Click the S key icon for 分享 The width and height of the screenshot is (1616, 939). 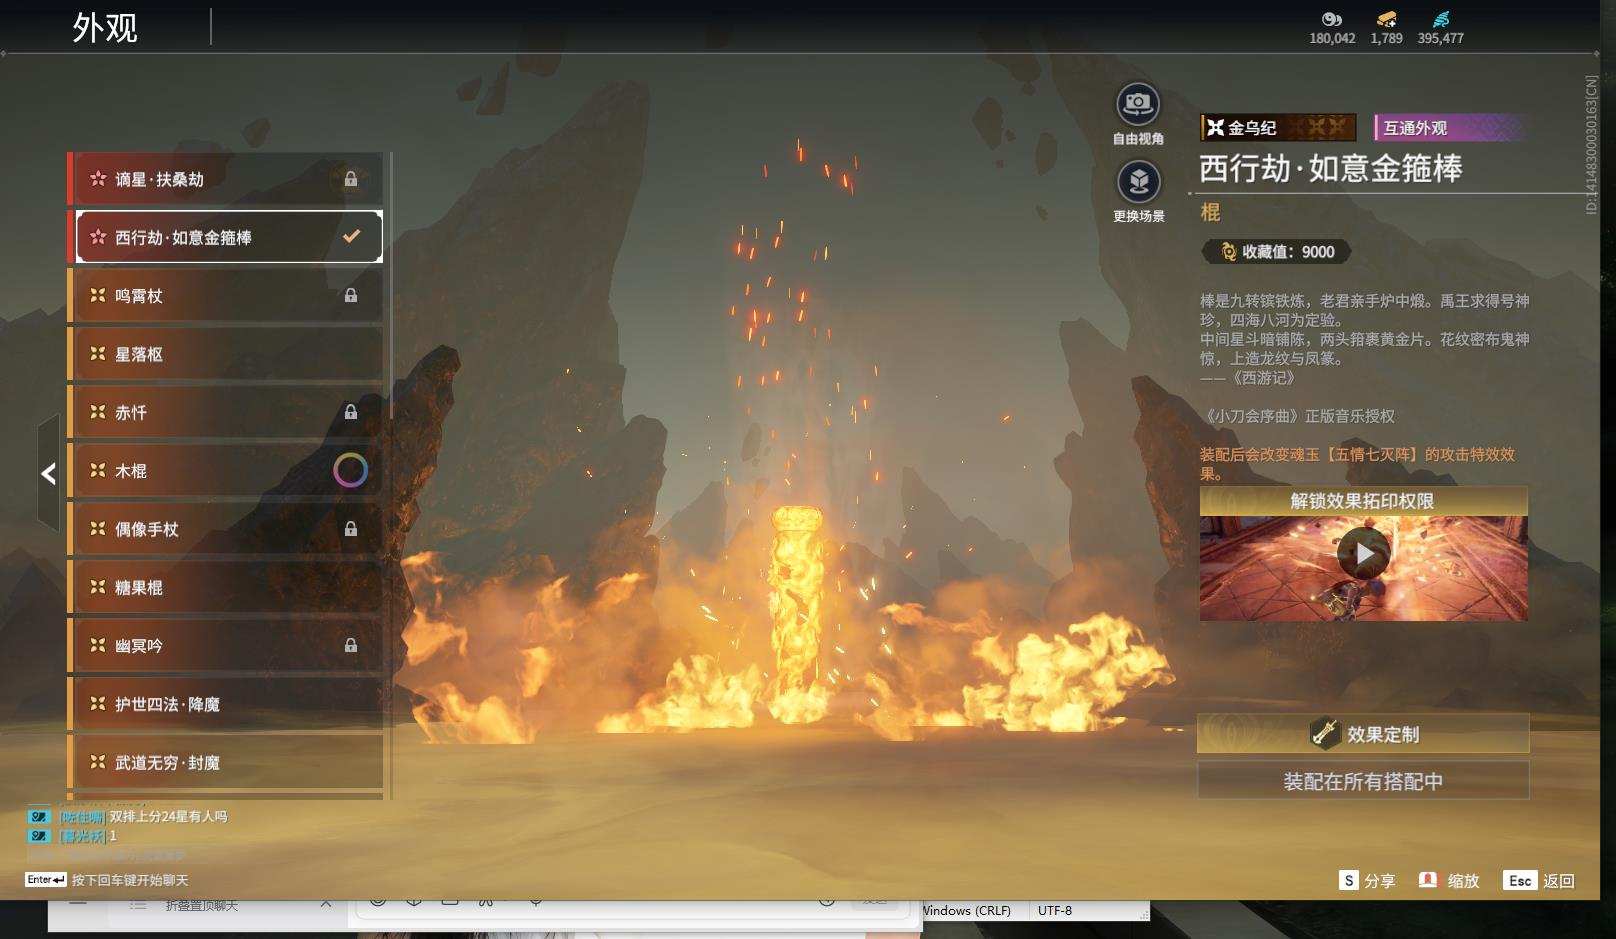(x=1349, y=880)
